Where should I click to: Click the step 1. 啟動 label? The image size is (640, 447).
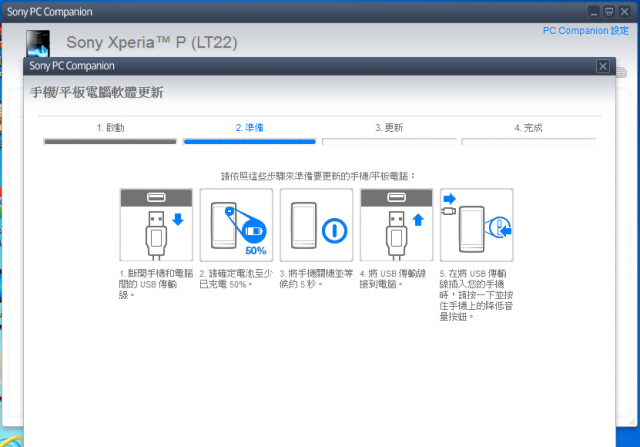110,128
